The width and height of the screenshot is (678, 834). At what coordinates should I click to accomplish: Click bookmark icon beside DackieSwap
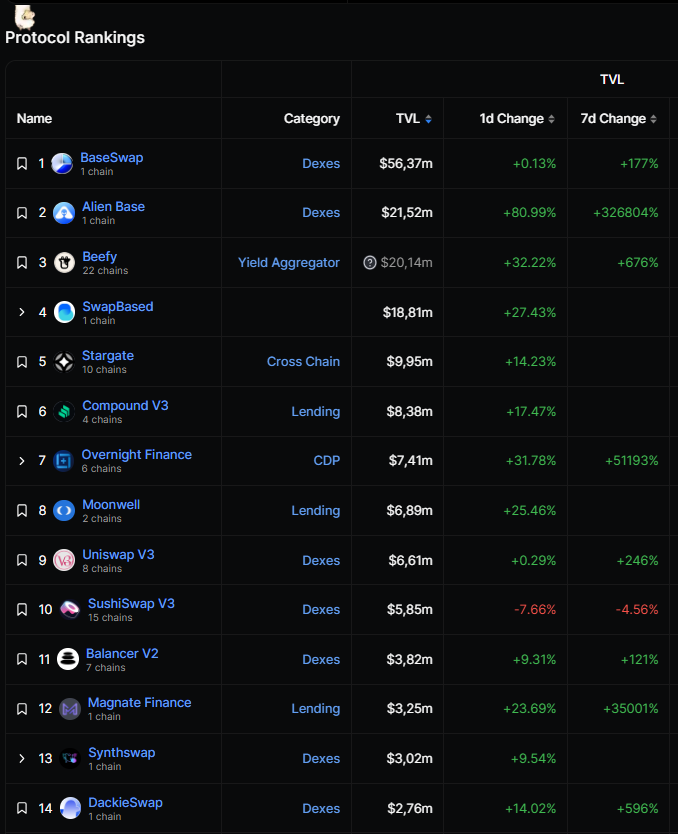[22, 808]
